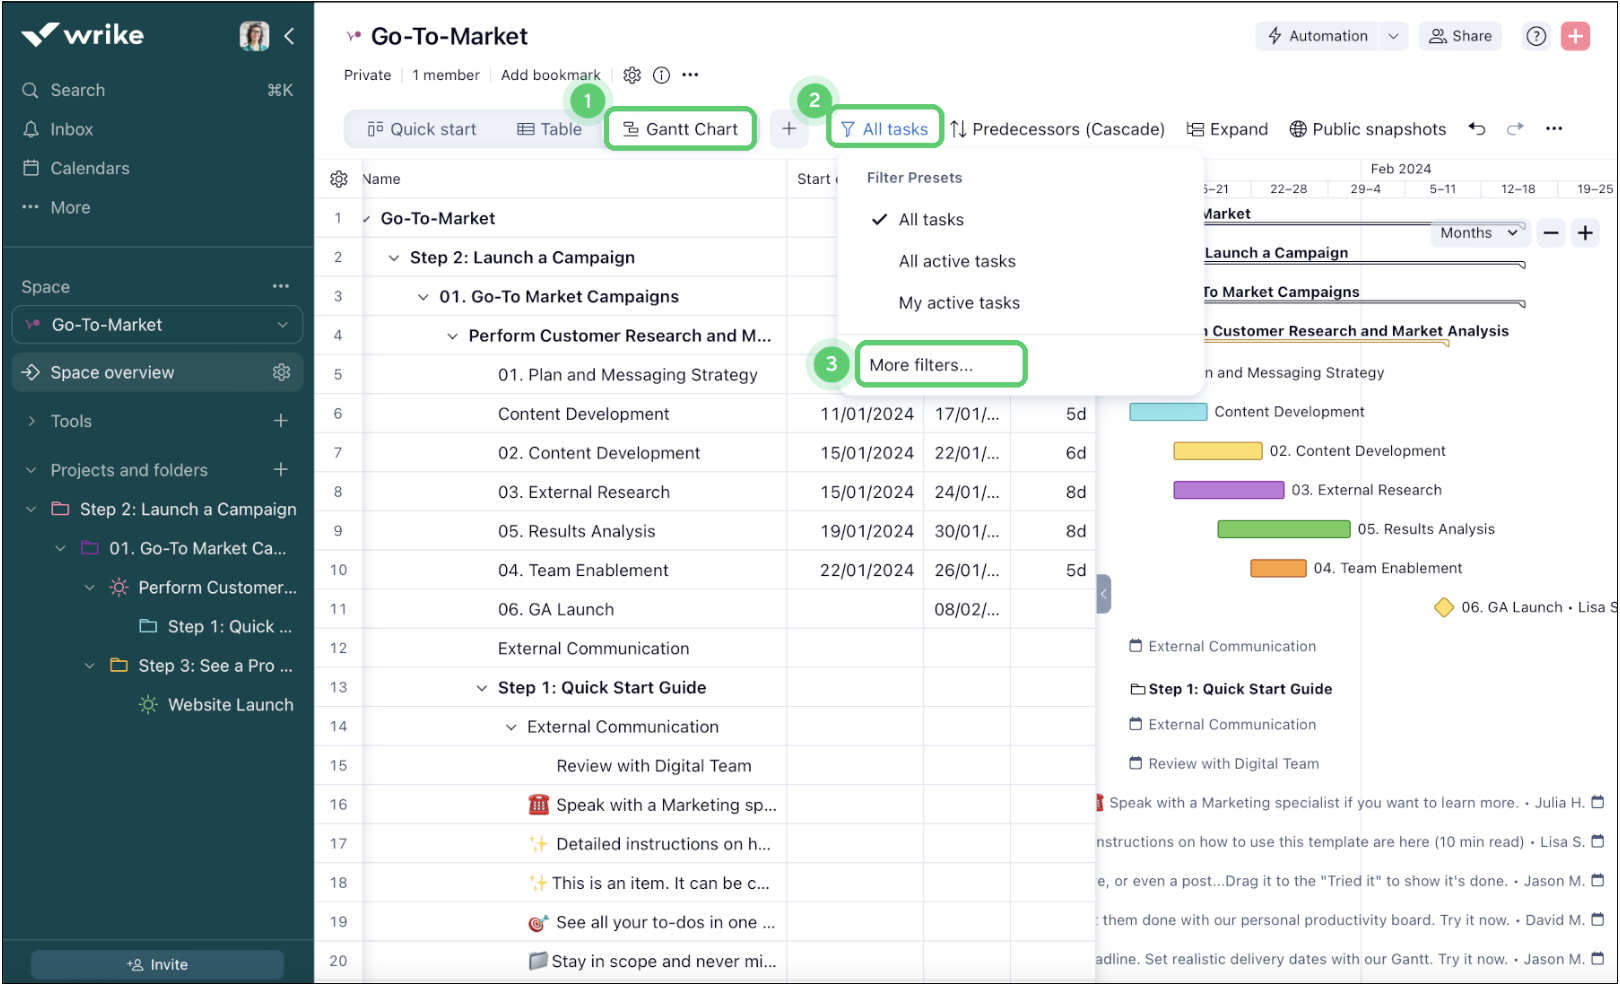Click the minus zoom control on the Gantt
The height and width of the screenshot is (986, 1620).
1550,232
